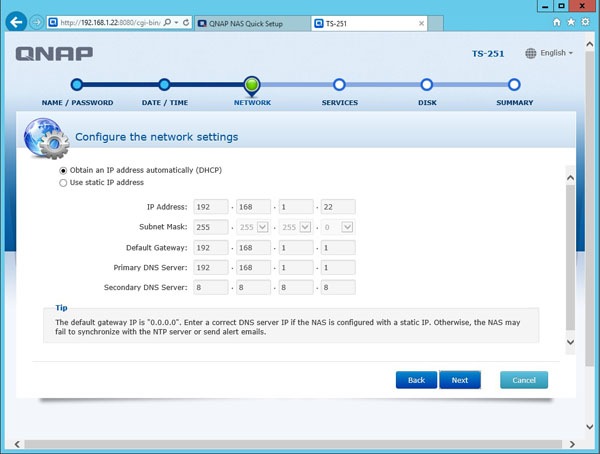Click the Summary step circle

click(514, 85)
